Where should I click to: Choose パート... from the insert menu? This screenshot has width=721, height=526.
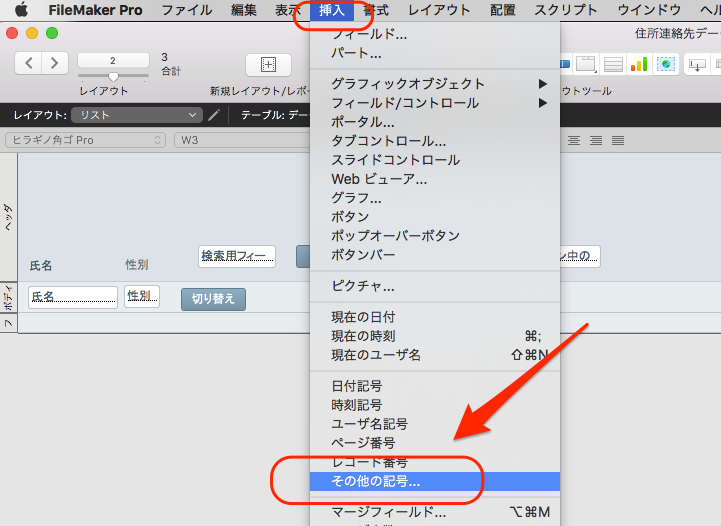click(435, 53)
